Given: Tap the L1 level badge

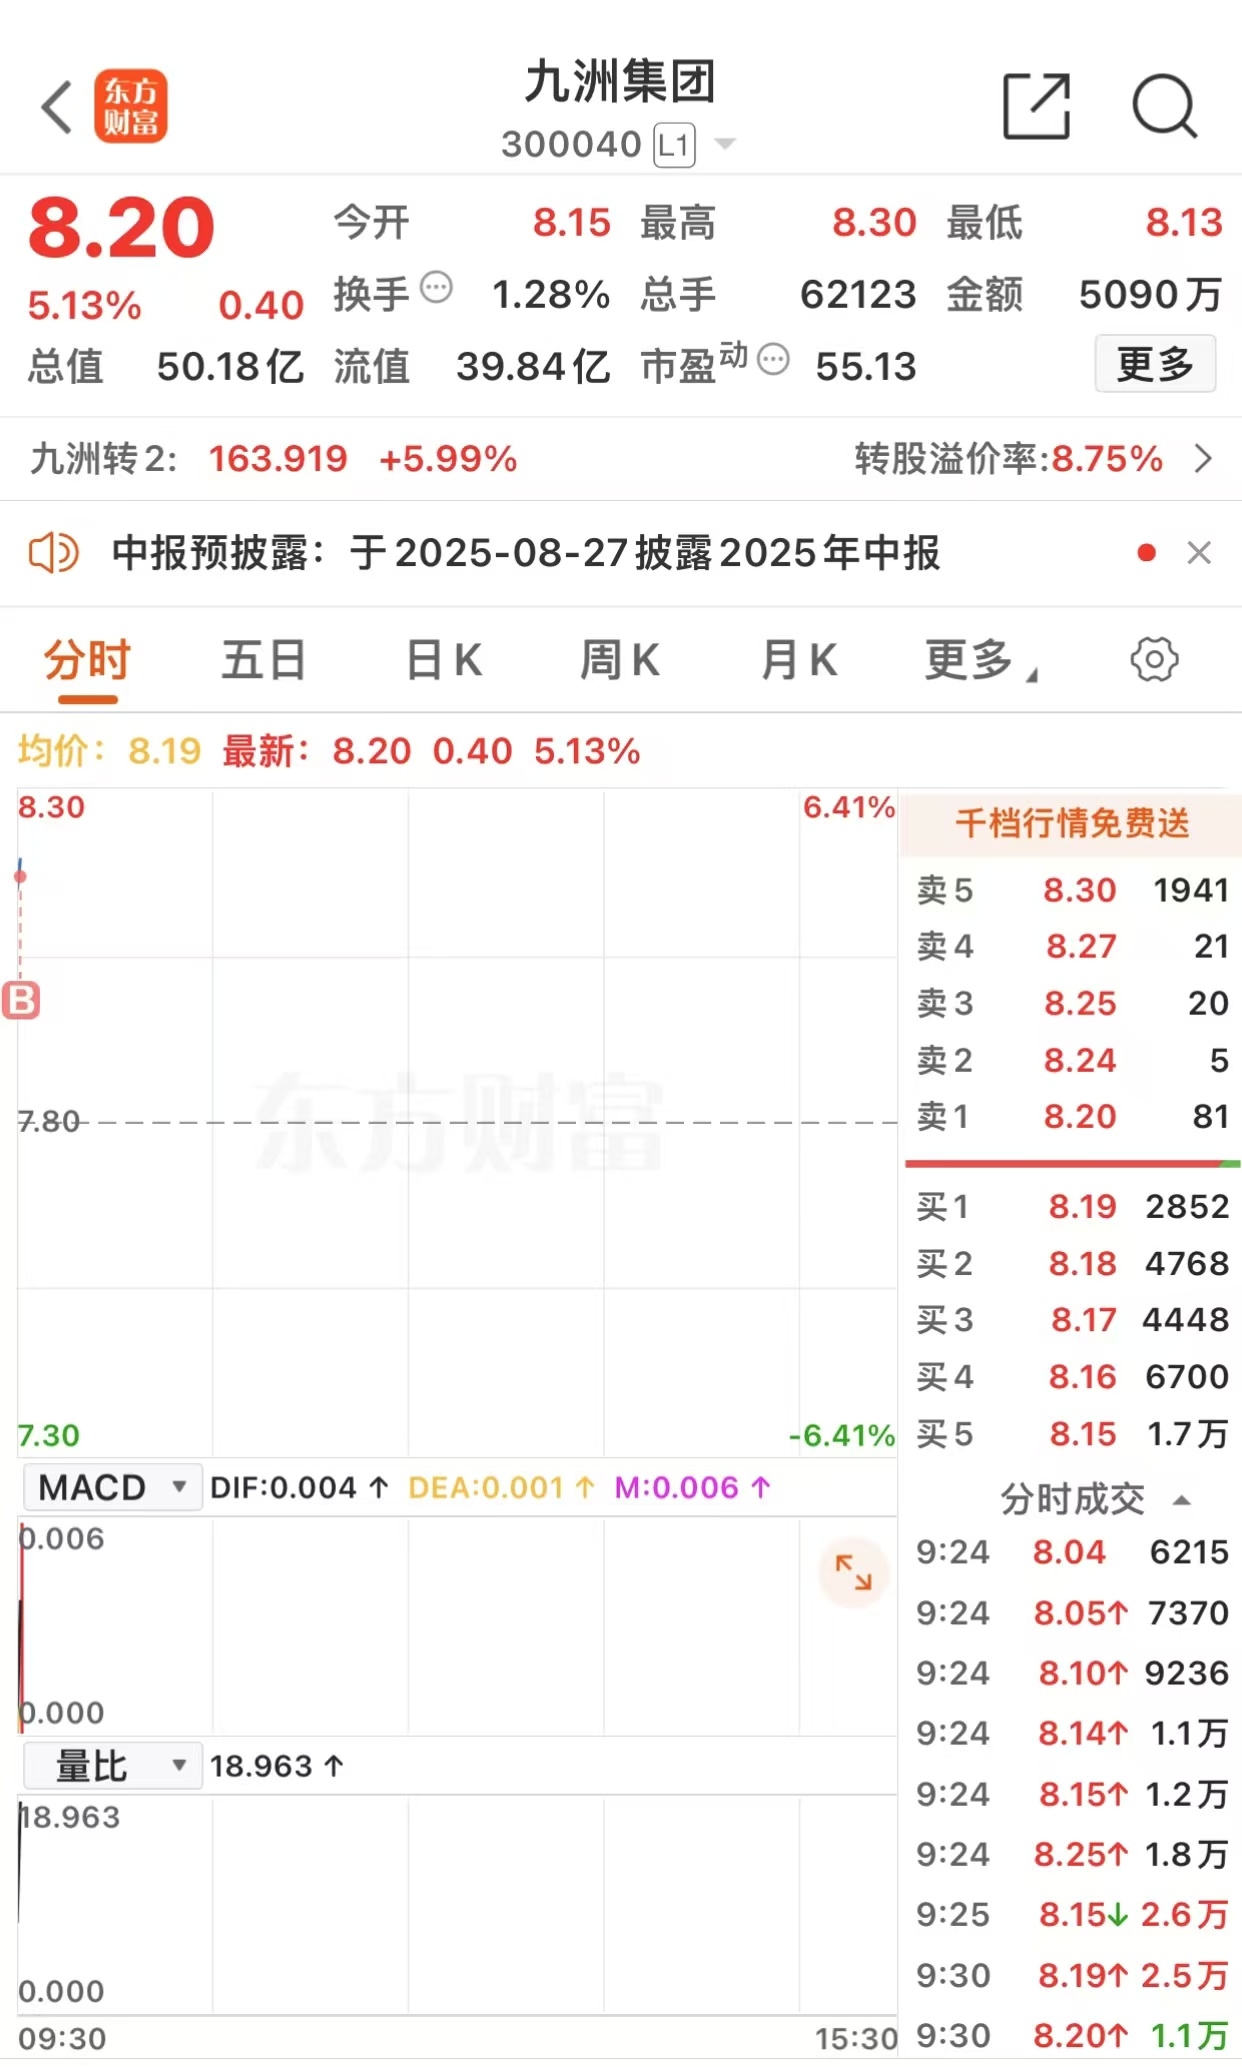Looking at the screenshot, I should pyautogui.click(x=674, y=146).
